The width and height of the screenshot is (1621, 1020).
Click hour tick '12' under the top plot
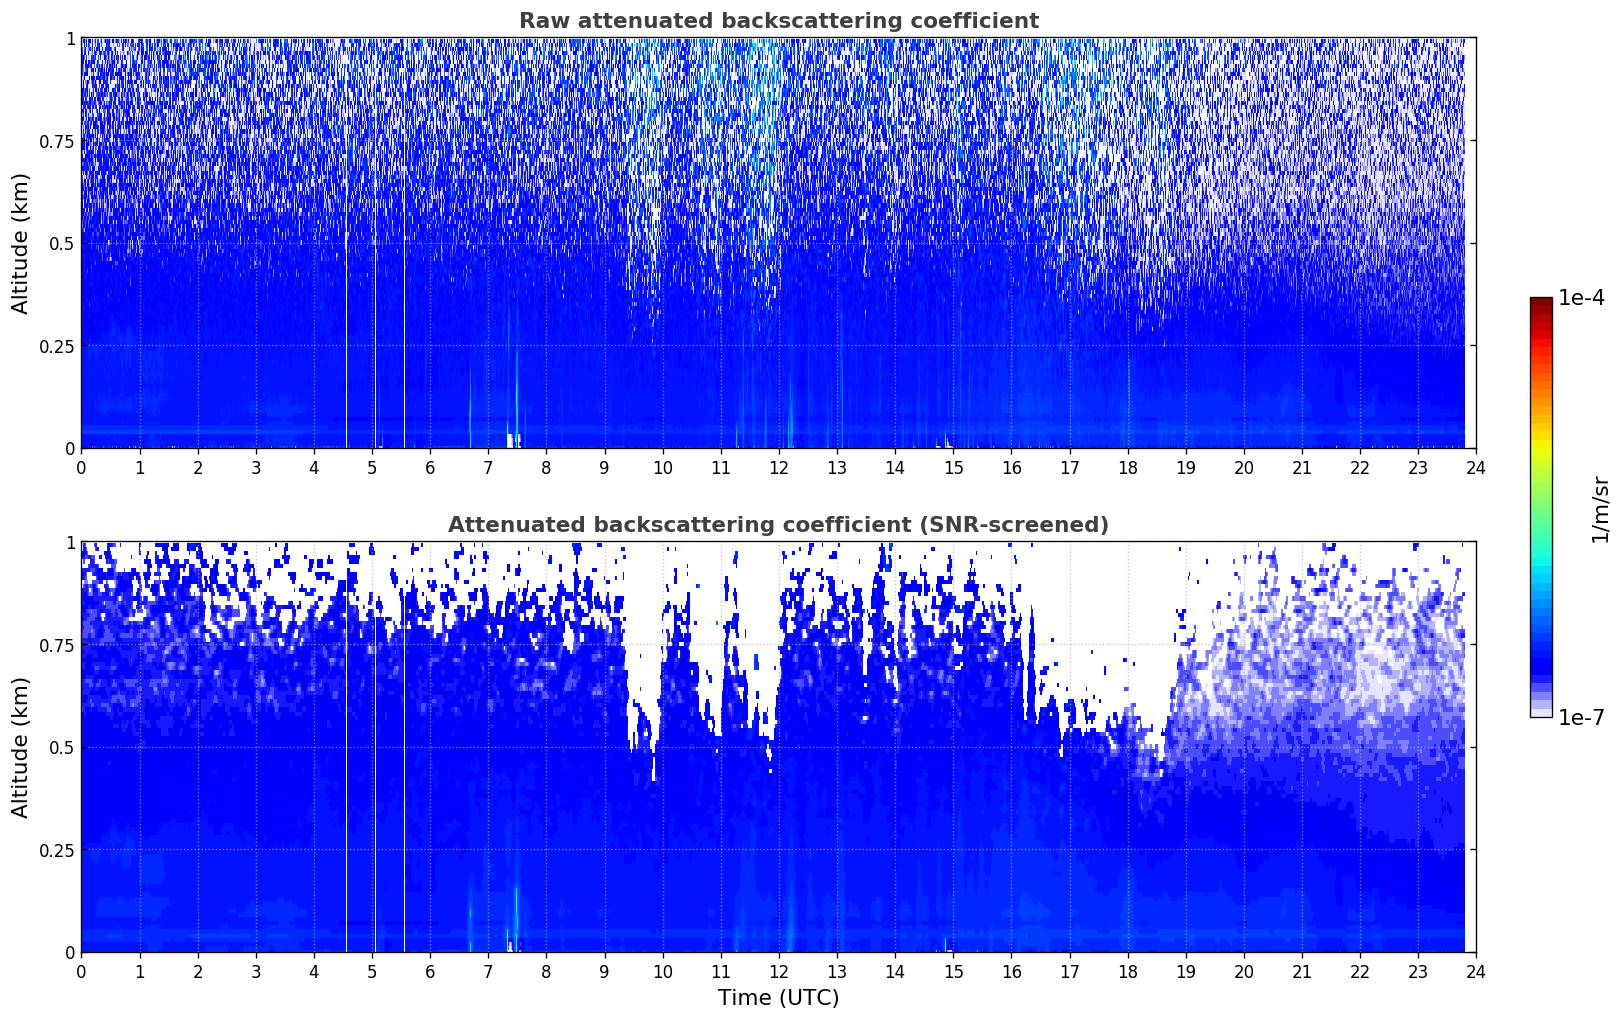(x=779, y=467)
